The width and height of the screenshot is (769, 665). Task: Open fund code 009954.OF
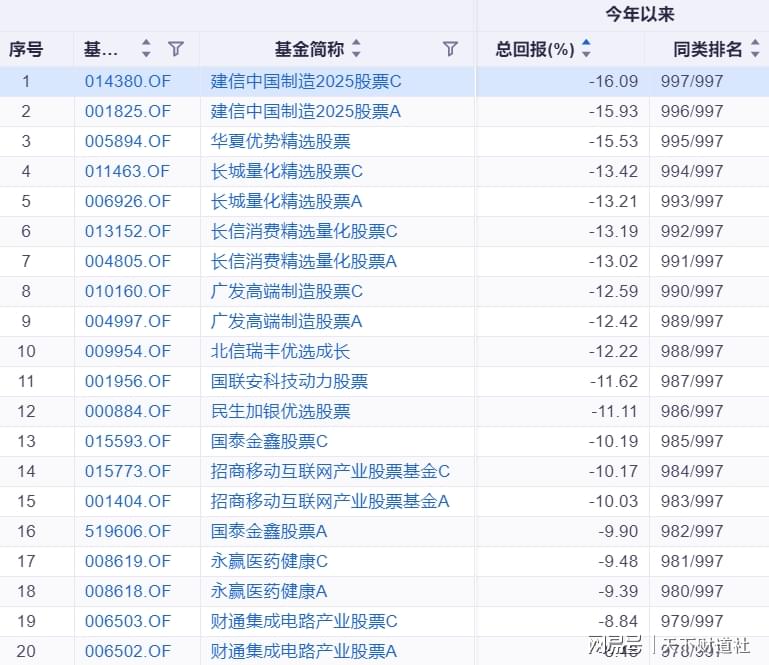(x=128, y=351)
